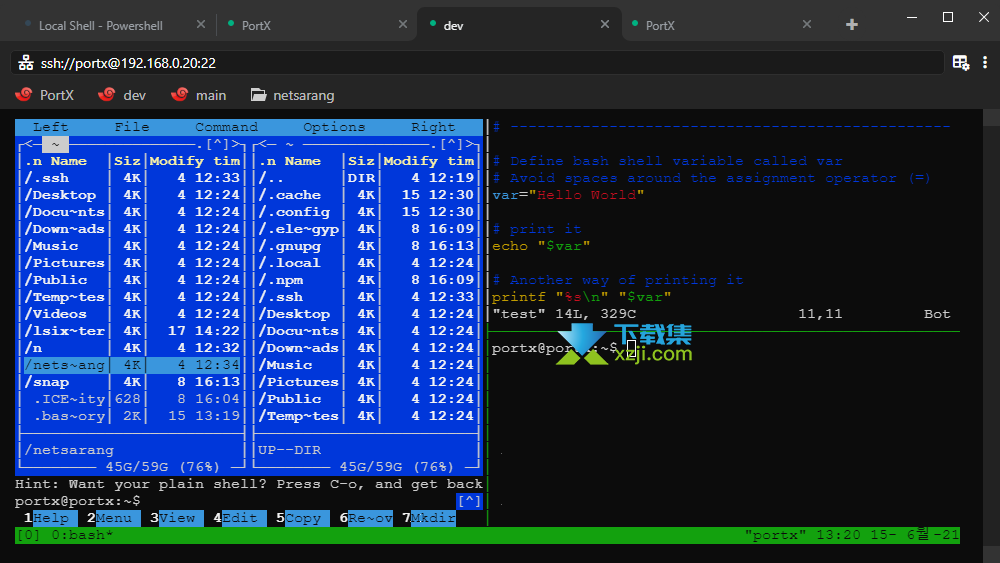Click the 2 Menu function key
Image resolution: width=1000 pixels, height=563 pixels.
tap(114, 518)
